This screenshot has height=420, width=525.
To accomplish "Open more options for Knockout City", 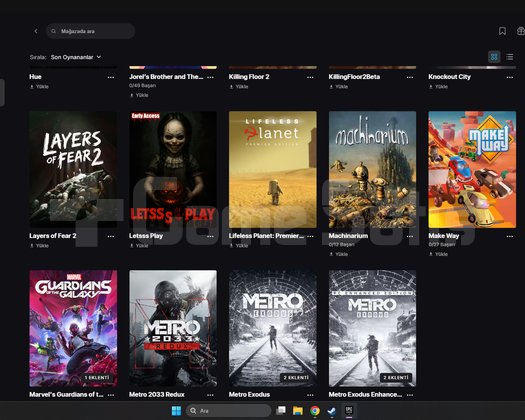I will pos(510,77).
